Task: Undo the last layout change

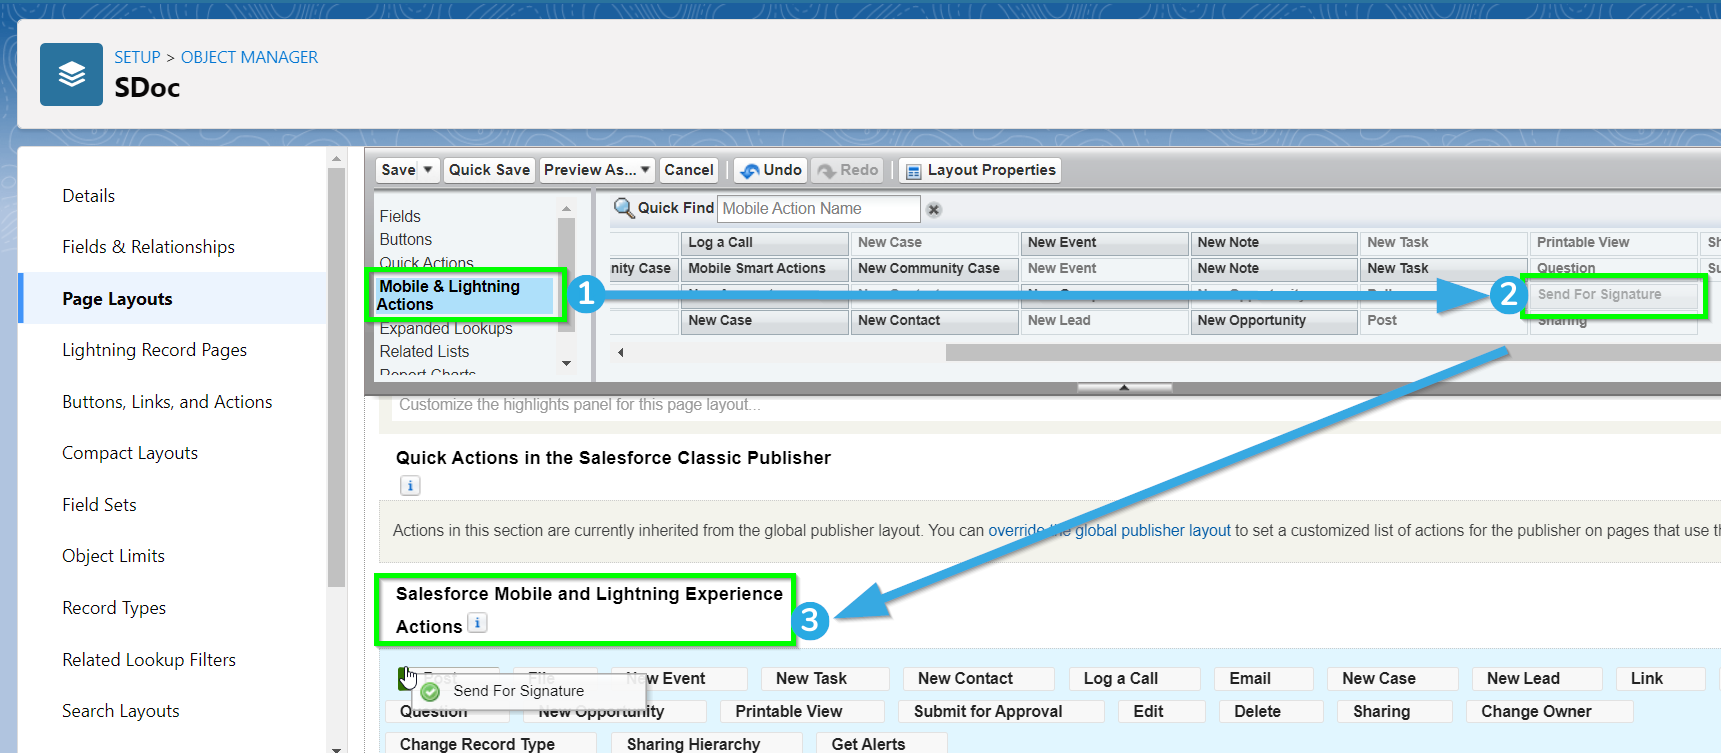Action: coord(771,170)
